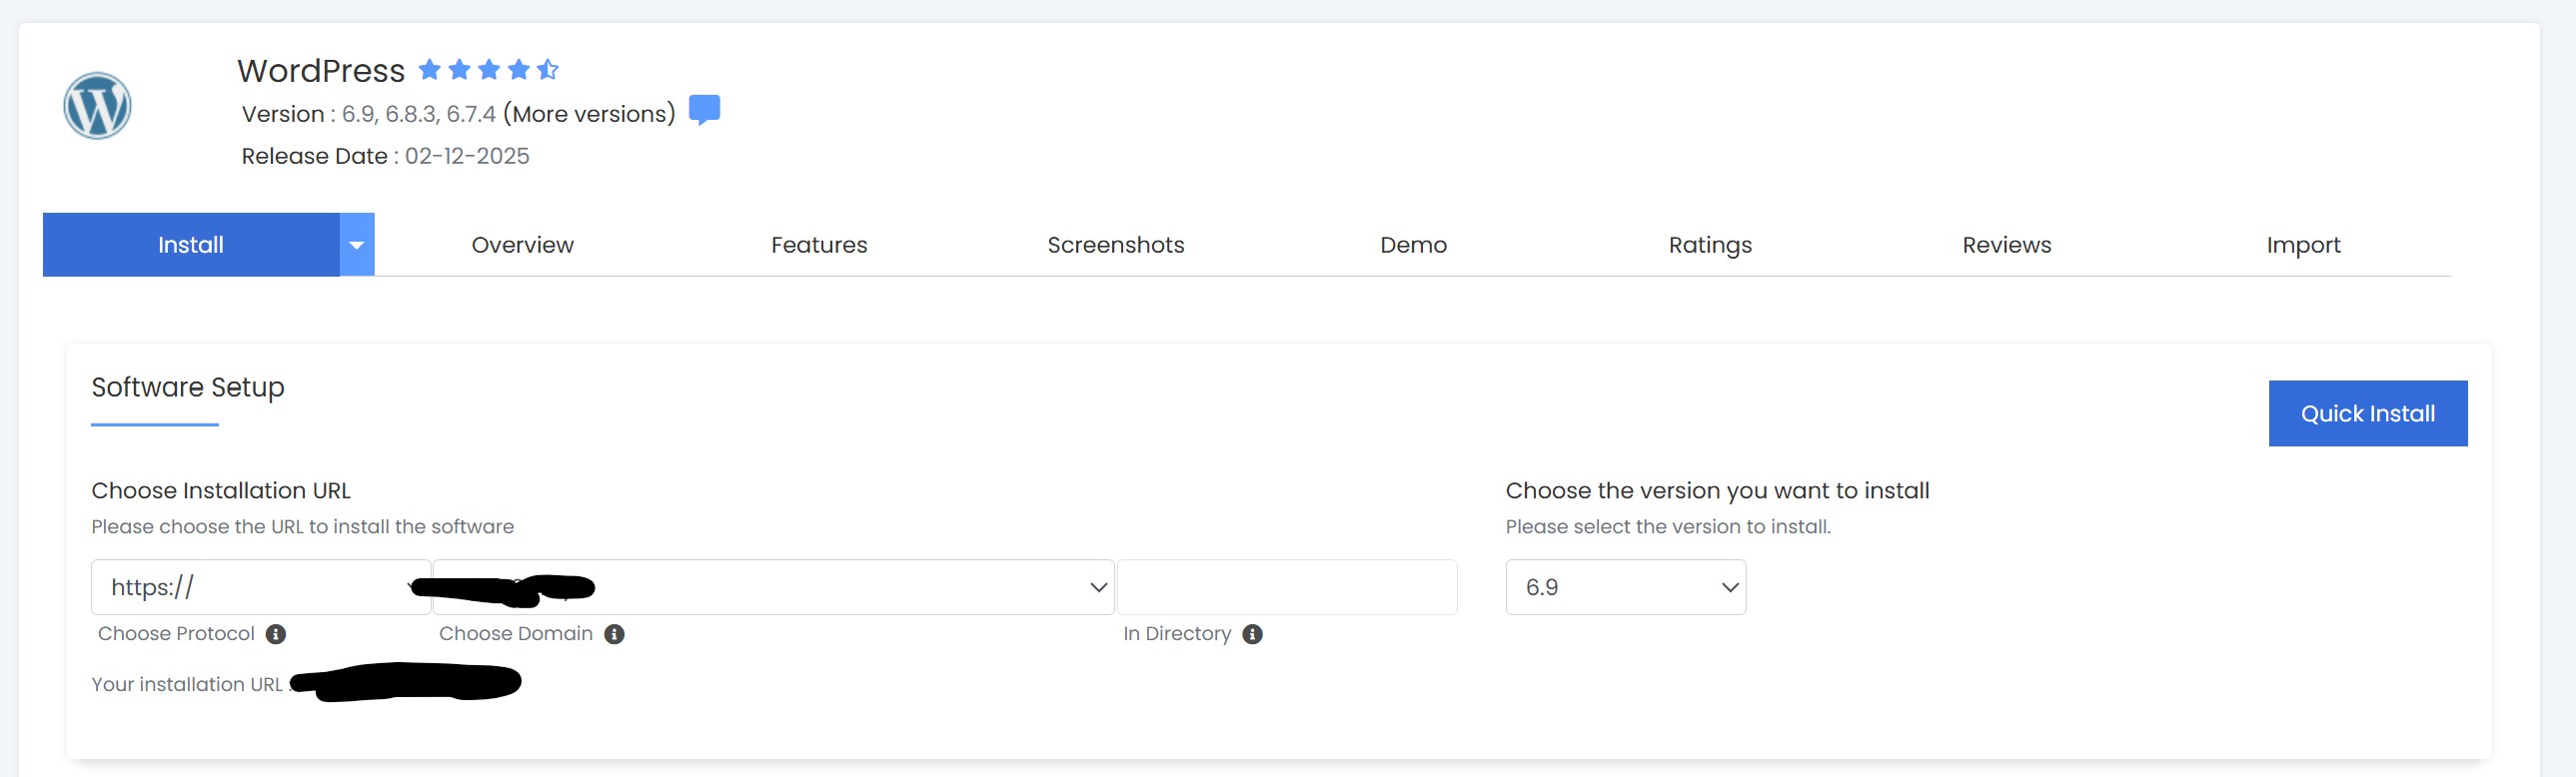Open the Reviews tab
Viewport: 2576px width, 777px height.
pos(2006,245)
